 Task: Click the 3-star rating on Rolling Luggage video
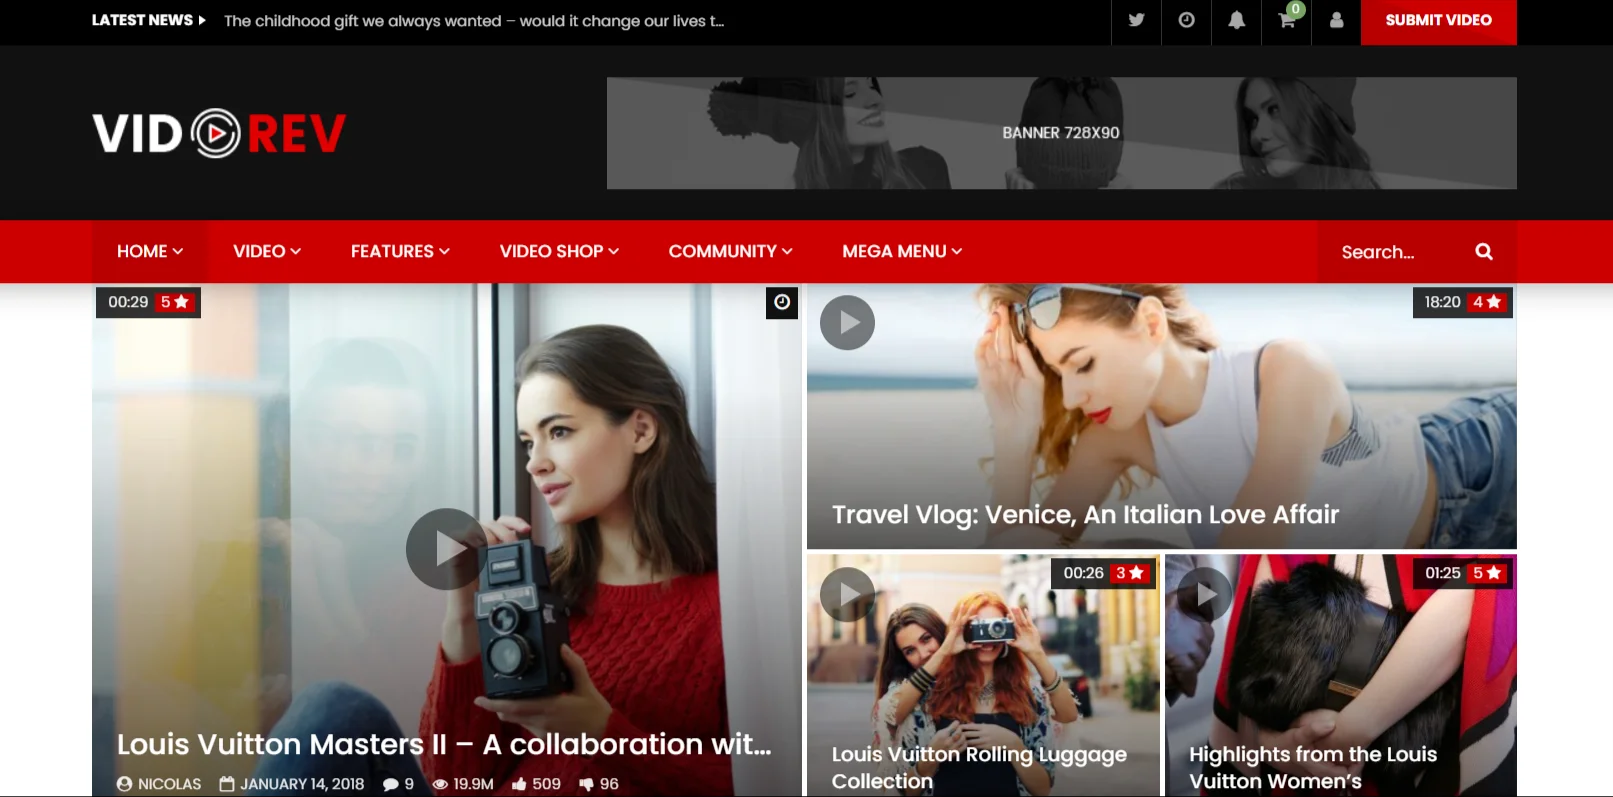tap(1130, 573)
